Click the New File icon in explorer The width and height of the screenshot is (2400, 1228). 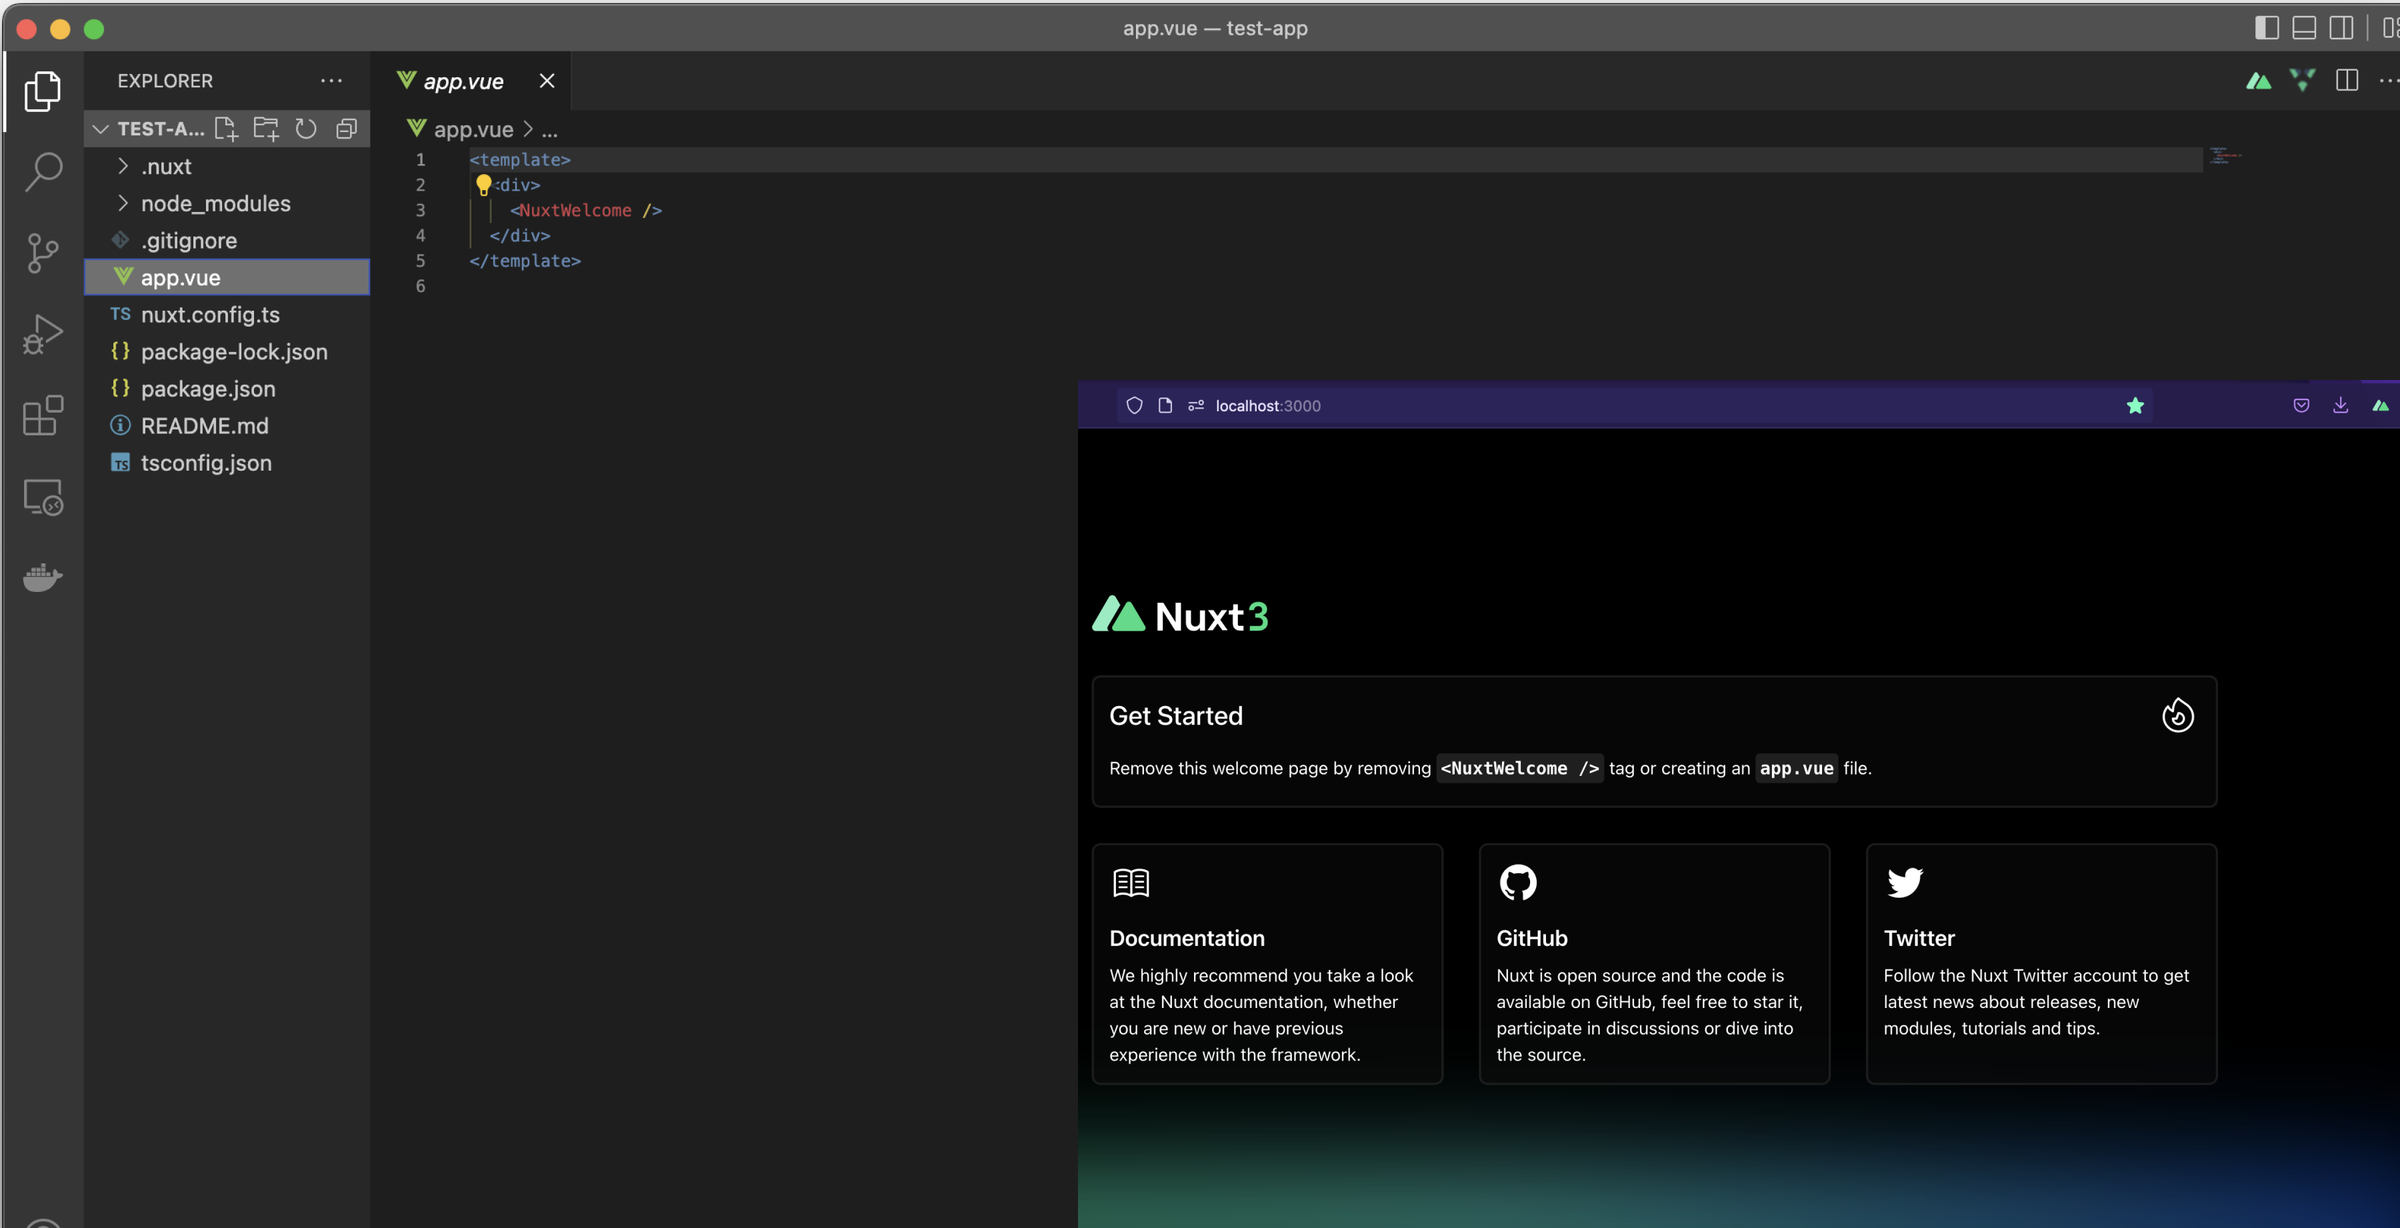226,129
